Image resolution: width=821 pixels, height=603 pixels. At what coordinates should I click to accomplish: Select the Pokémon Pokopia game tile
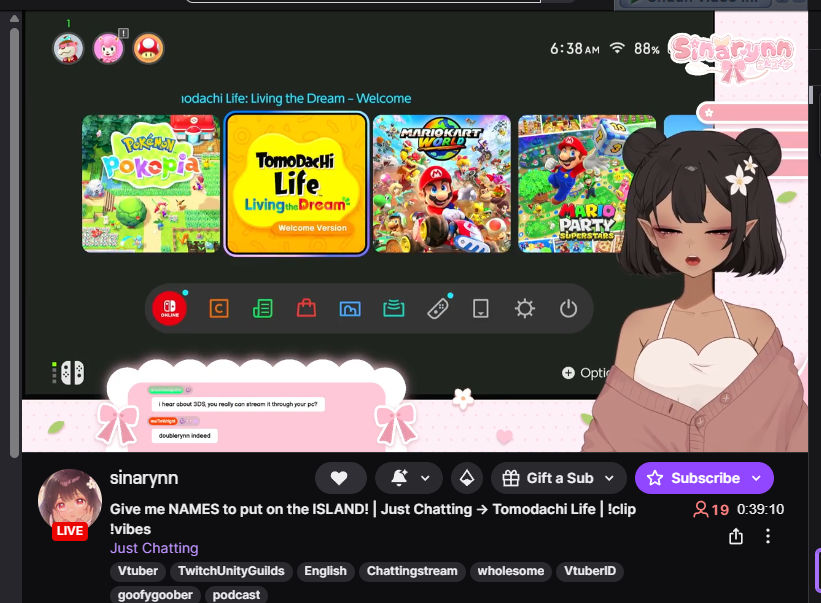(151, 184)
